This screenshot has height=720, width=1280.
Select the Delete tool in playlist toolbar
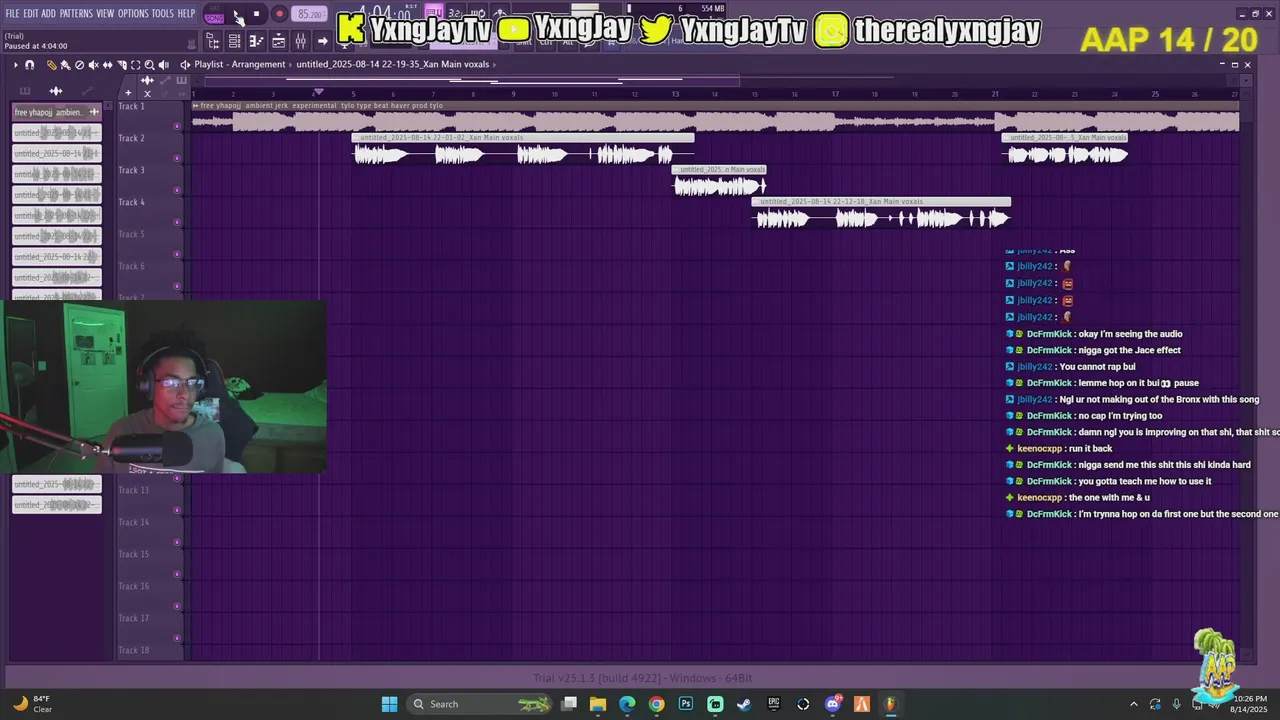(79, 65)
